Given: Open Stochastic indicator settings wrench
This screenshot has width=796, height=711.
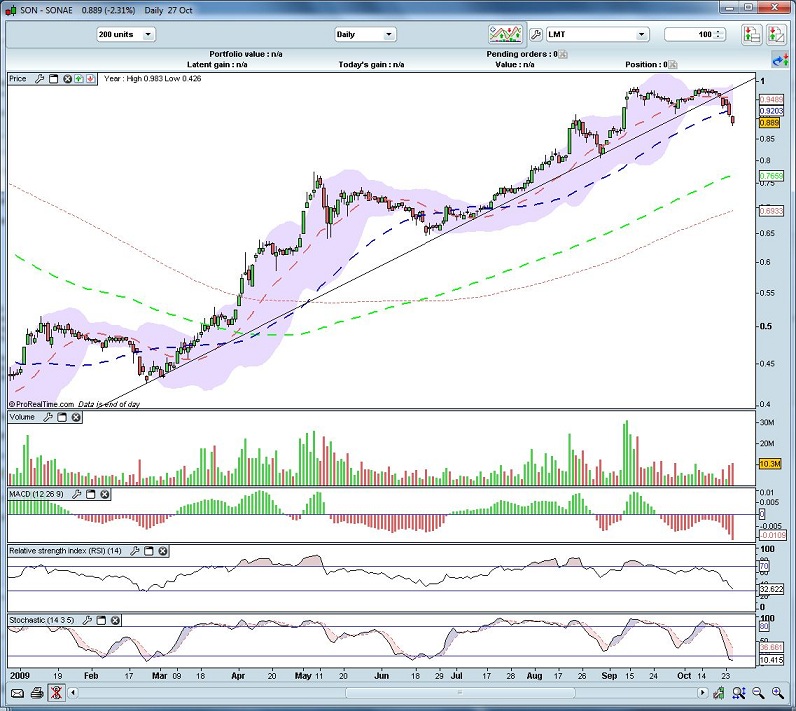Looking at the screenshot, I should [x=87, y=620].
